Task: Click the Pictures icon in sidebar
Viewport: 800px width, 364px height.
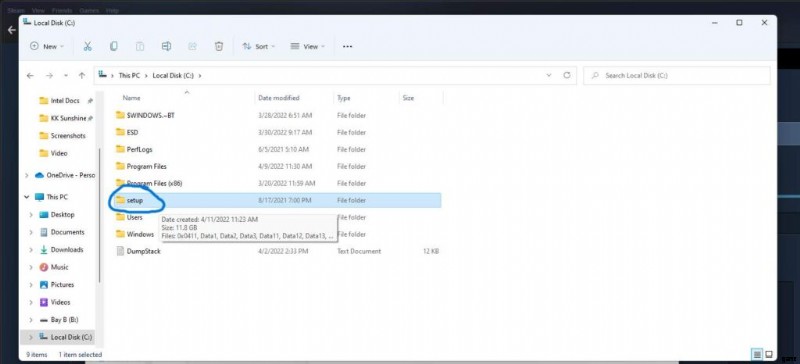Action: pyautogui.click(x=44, y=284)
